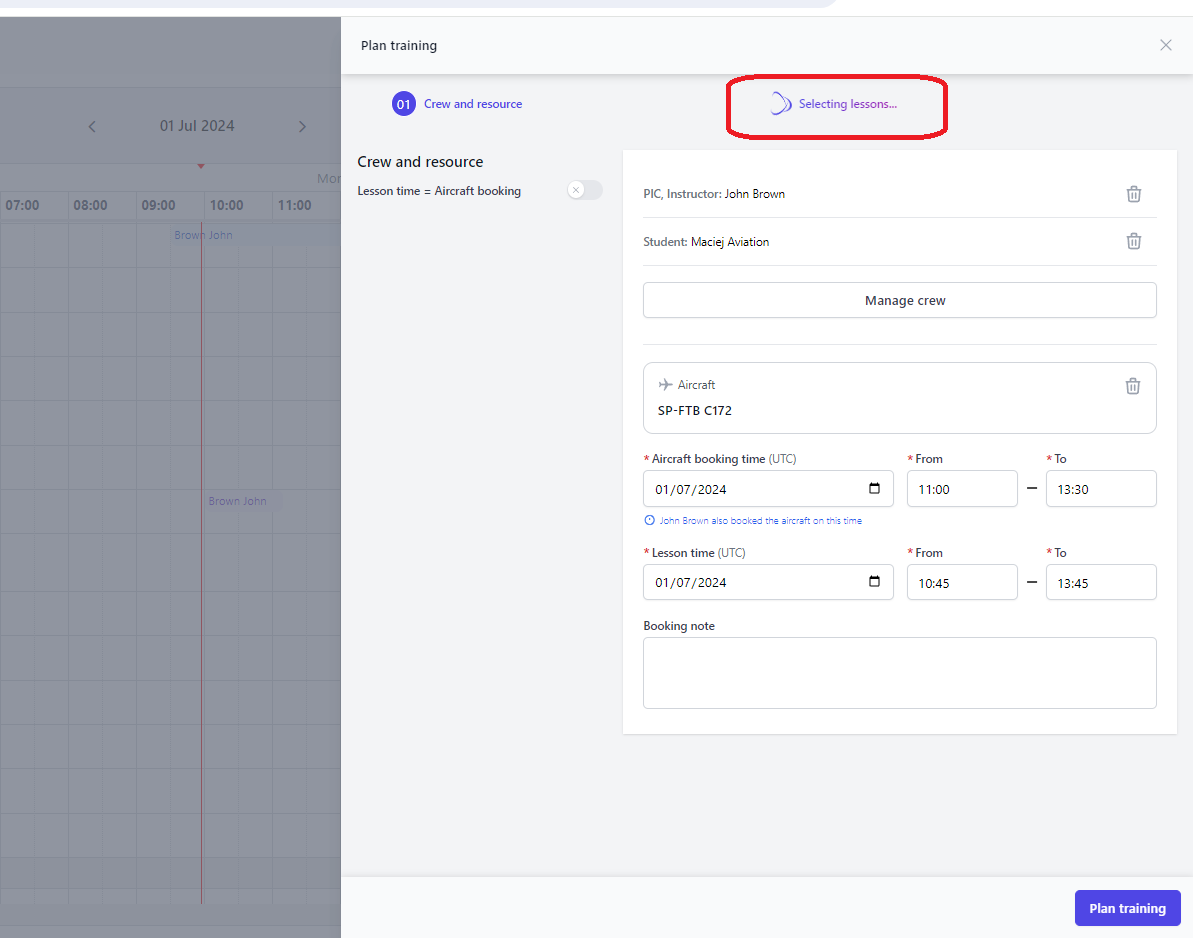The width and height of the screenshot is (1193, 938).
Task: Click the lower Brown John calendar booking
Action: coord(243,501)
